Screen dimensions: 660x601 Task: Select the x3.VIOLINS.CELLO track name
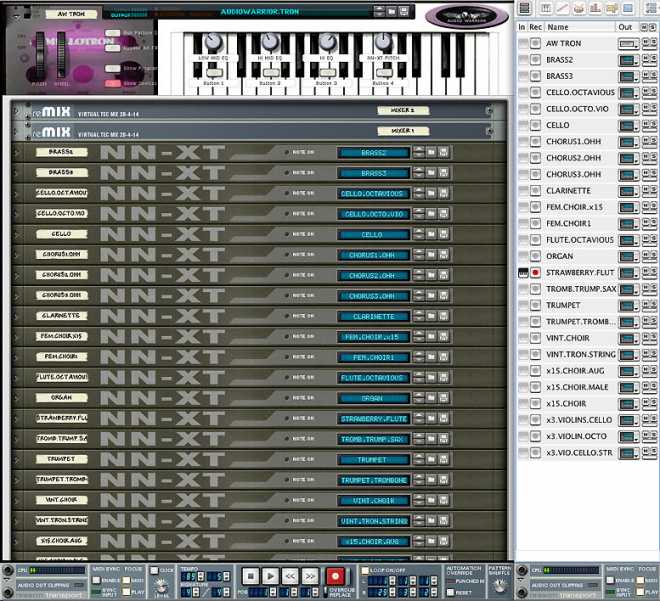click(x=579, y=420)
